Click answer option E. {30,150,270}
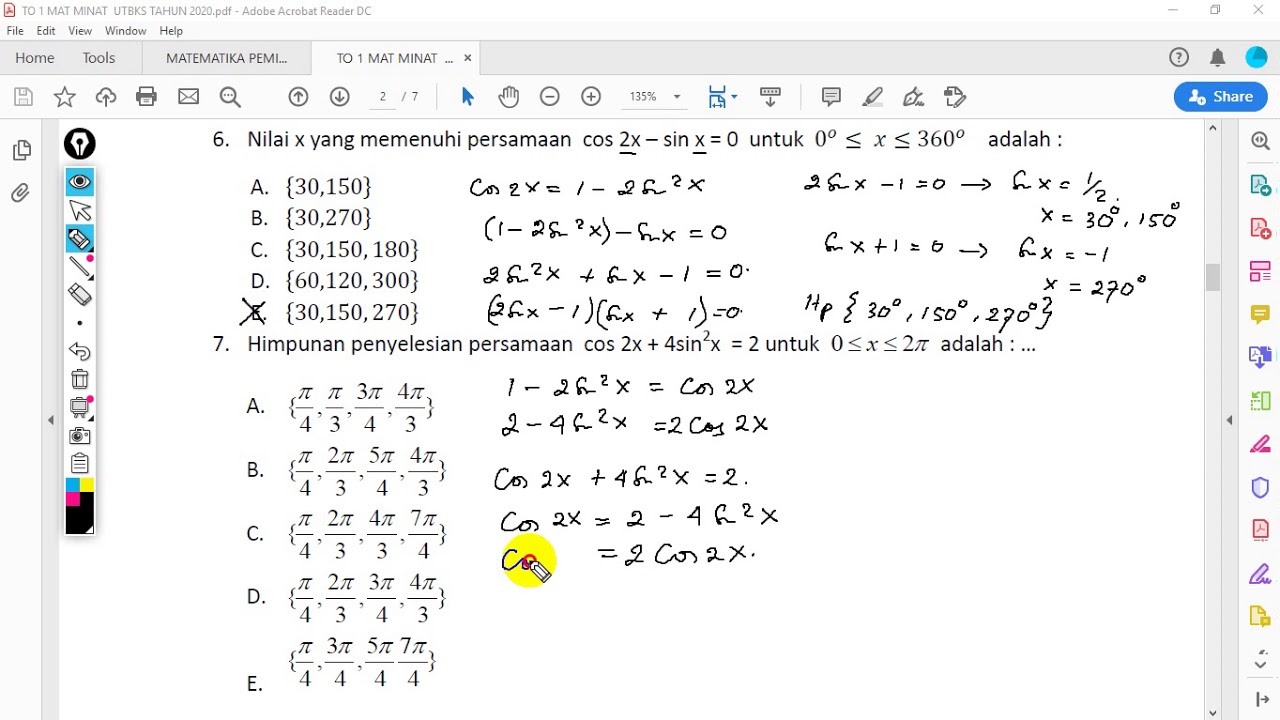 pos(335,312)
